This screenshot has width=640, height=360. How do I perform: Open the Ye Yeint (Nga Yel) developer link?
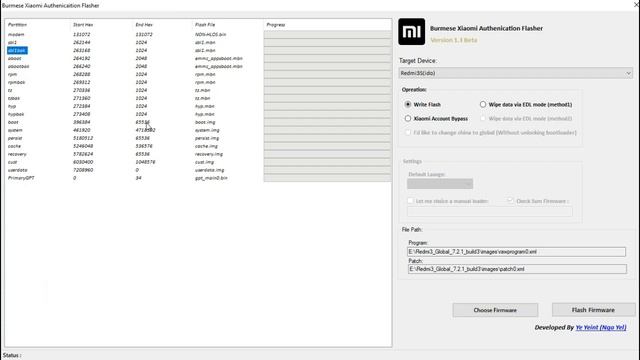(601, 327)
